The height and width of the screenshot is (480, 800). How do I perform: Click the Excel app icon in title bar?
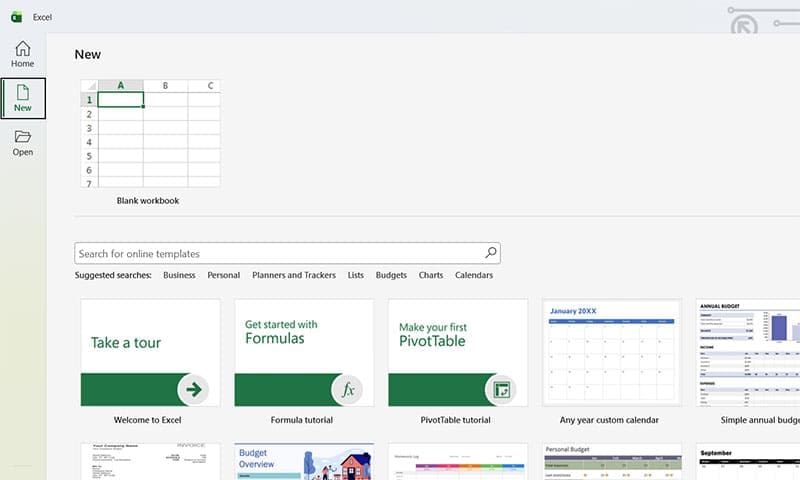[x=16, y=17]
